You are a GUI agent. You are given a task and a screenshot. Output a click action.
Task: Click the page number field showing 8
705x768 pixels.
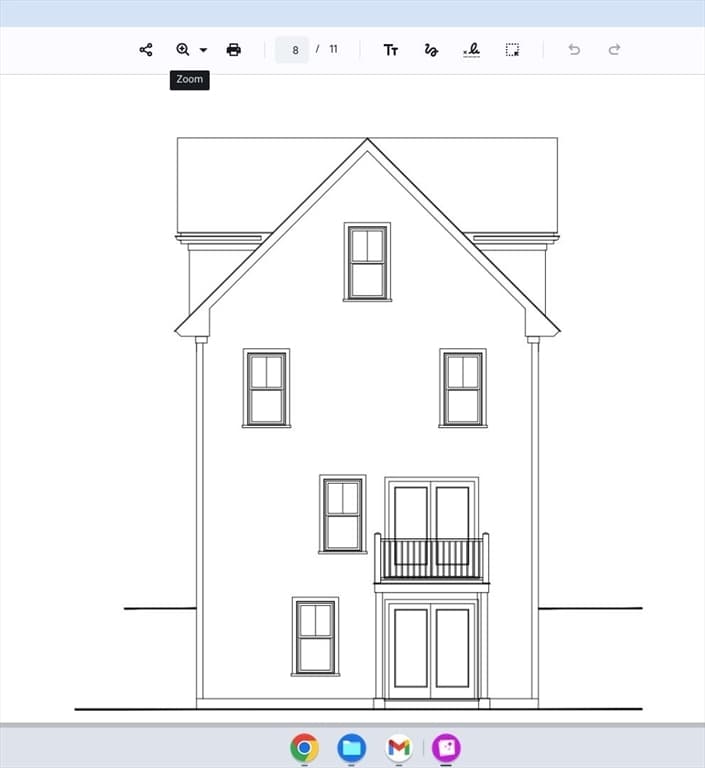(x=292, y=49)
